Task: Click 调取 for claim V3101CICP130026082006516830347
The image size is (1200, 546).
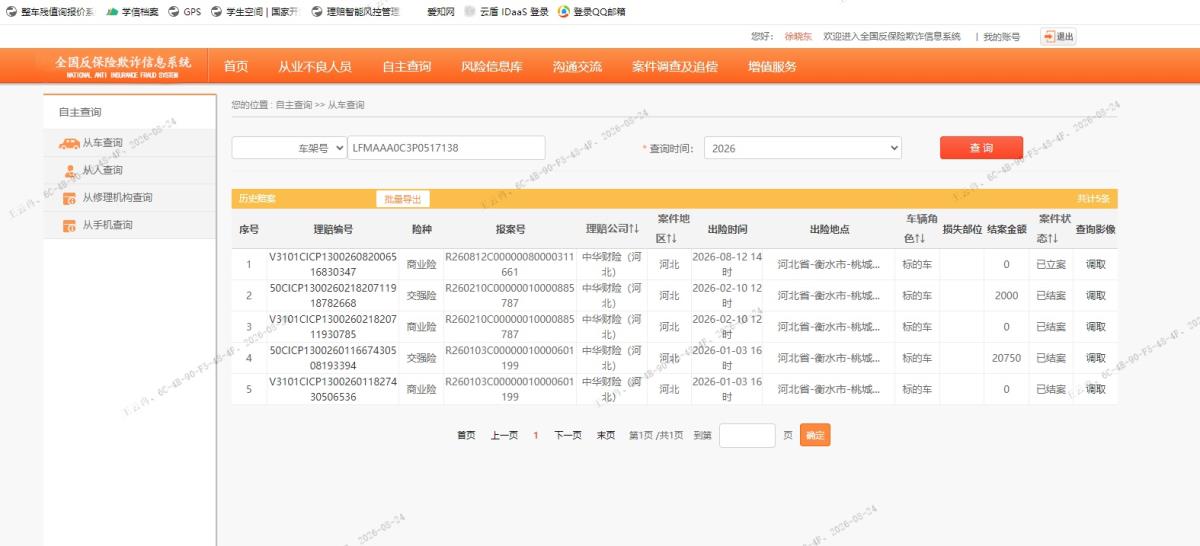Action: 1096,265
